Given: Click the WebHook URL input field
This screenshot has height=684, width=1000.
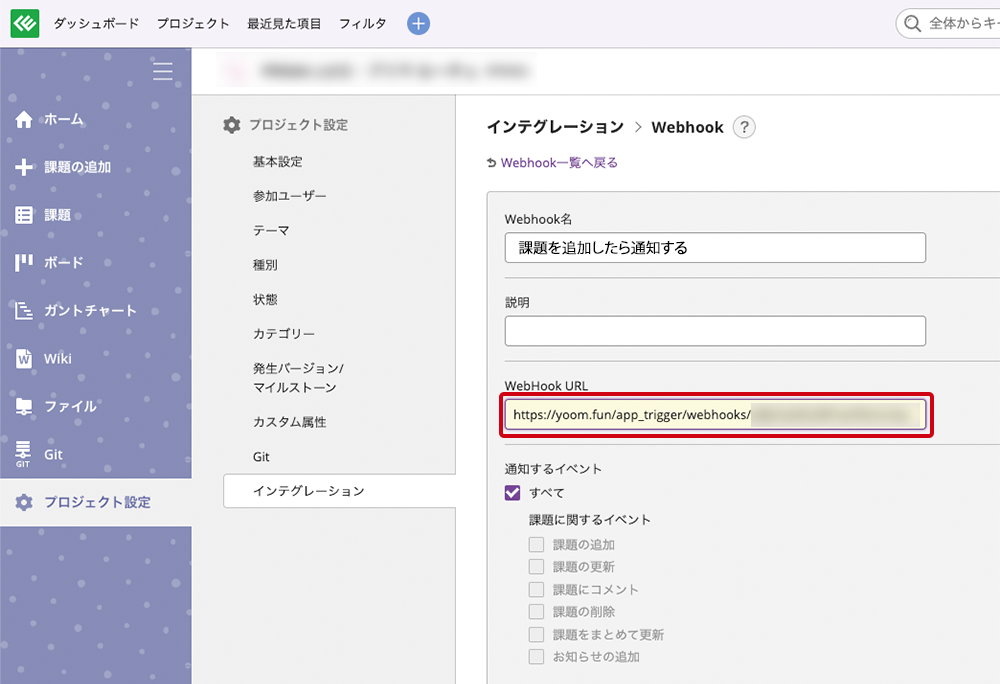Looking at the screenshot, I should click(x=714, y=415).
